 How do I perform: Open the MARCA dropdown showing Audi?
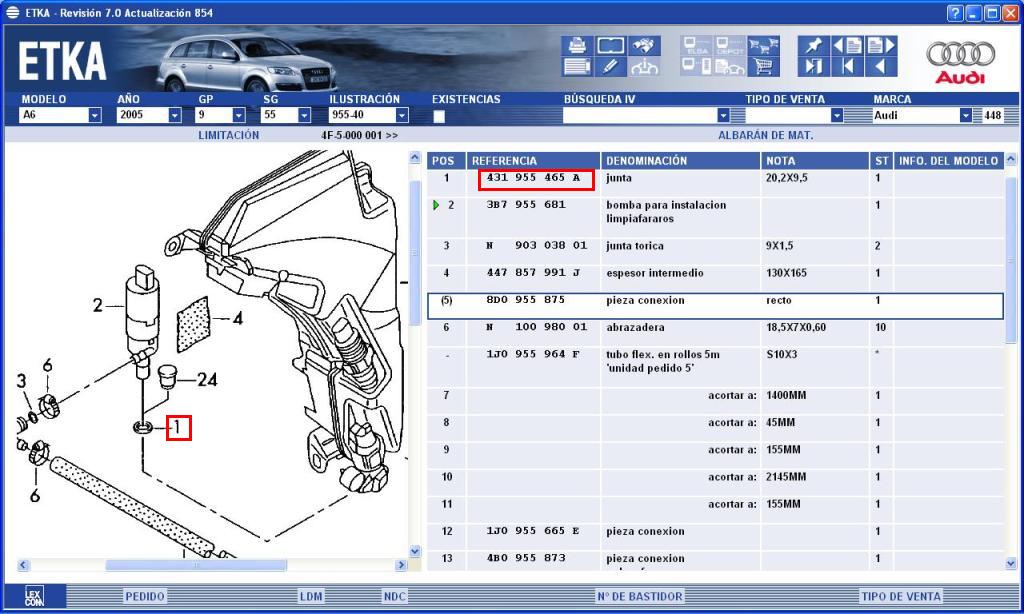click(x=965, y=116)
